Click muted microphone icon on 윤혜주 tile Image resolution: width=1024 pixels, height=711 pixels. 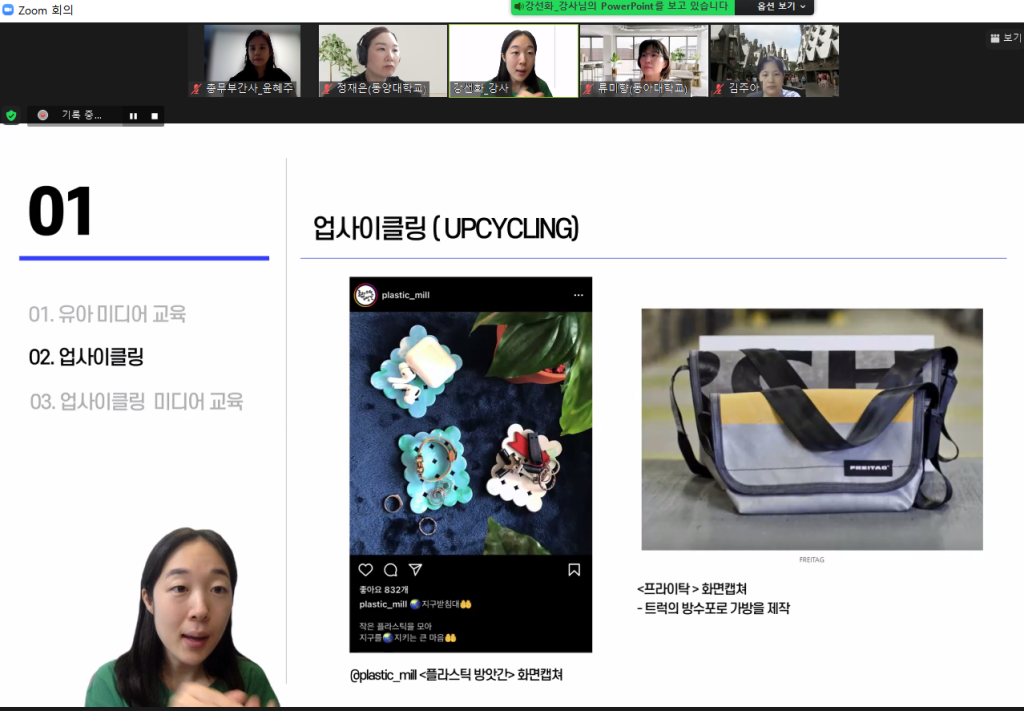196,88
